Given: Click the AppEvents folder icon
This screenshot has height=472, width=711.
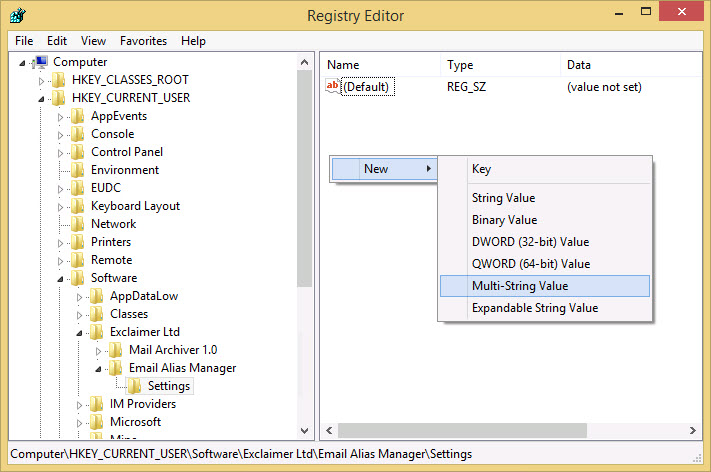Looking at the screenshot, I should coord(78,116).
